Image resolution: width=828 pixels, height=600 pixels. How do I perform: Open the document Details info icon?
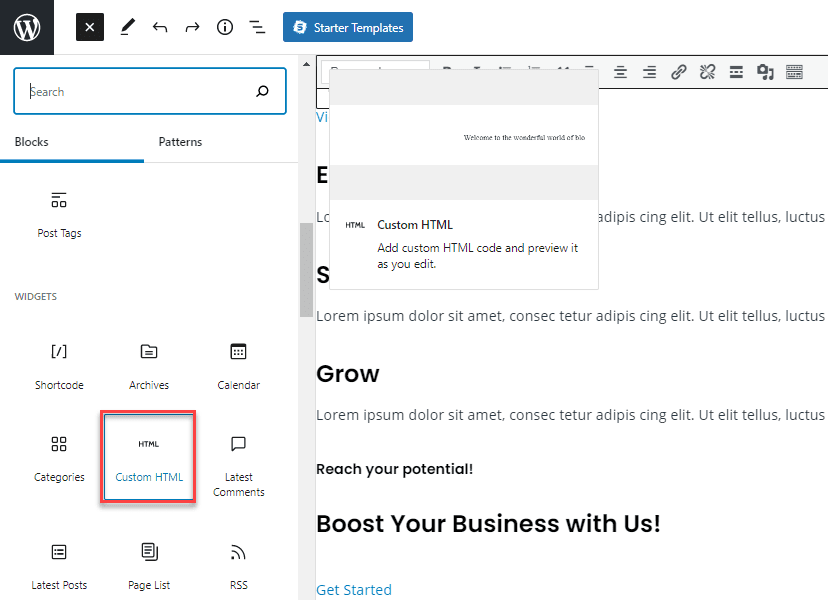pos(225,27)
